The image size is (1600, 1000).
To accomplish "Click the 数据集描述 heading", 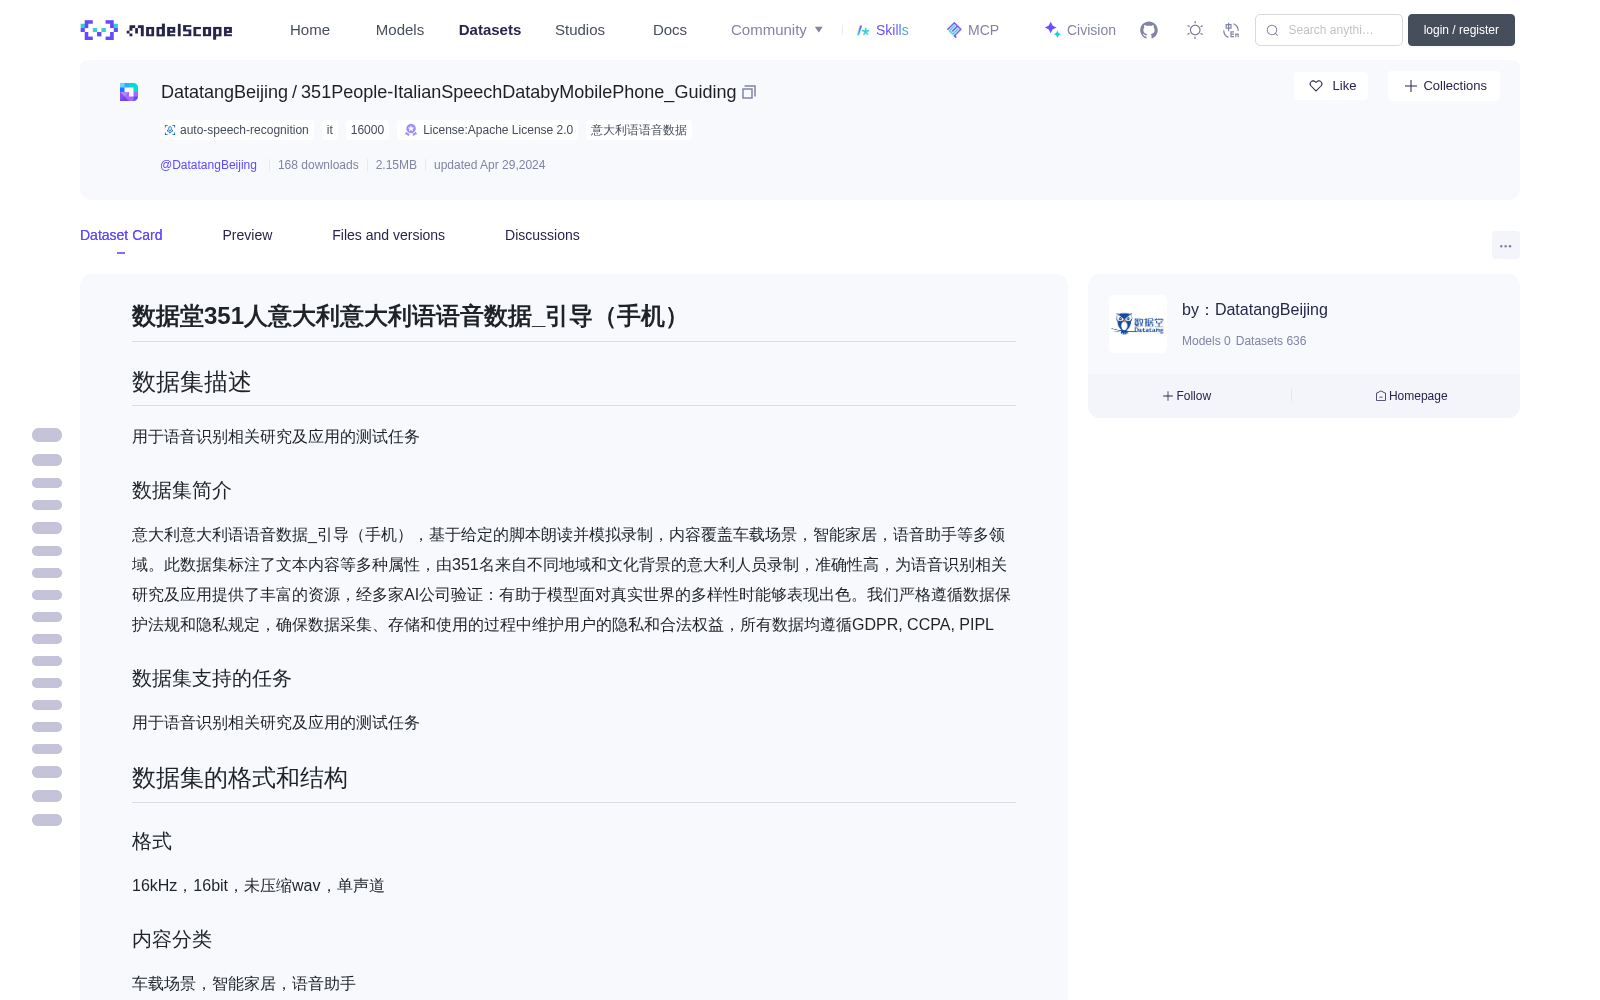I will pos(192,382).
